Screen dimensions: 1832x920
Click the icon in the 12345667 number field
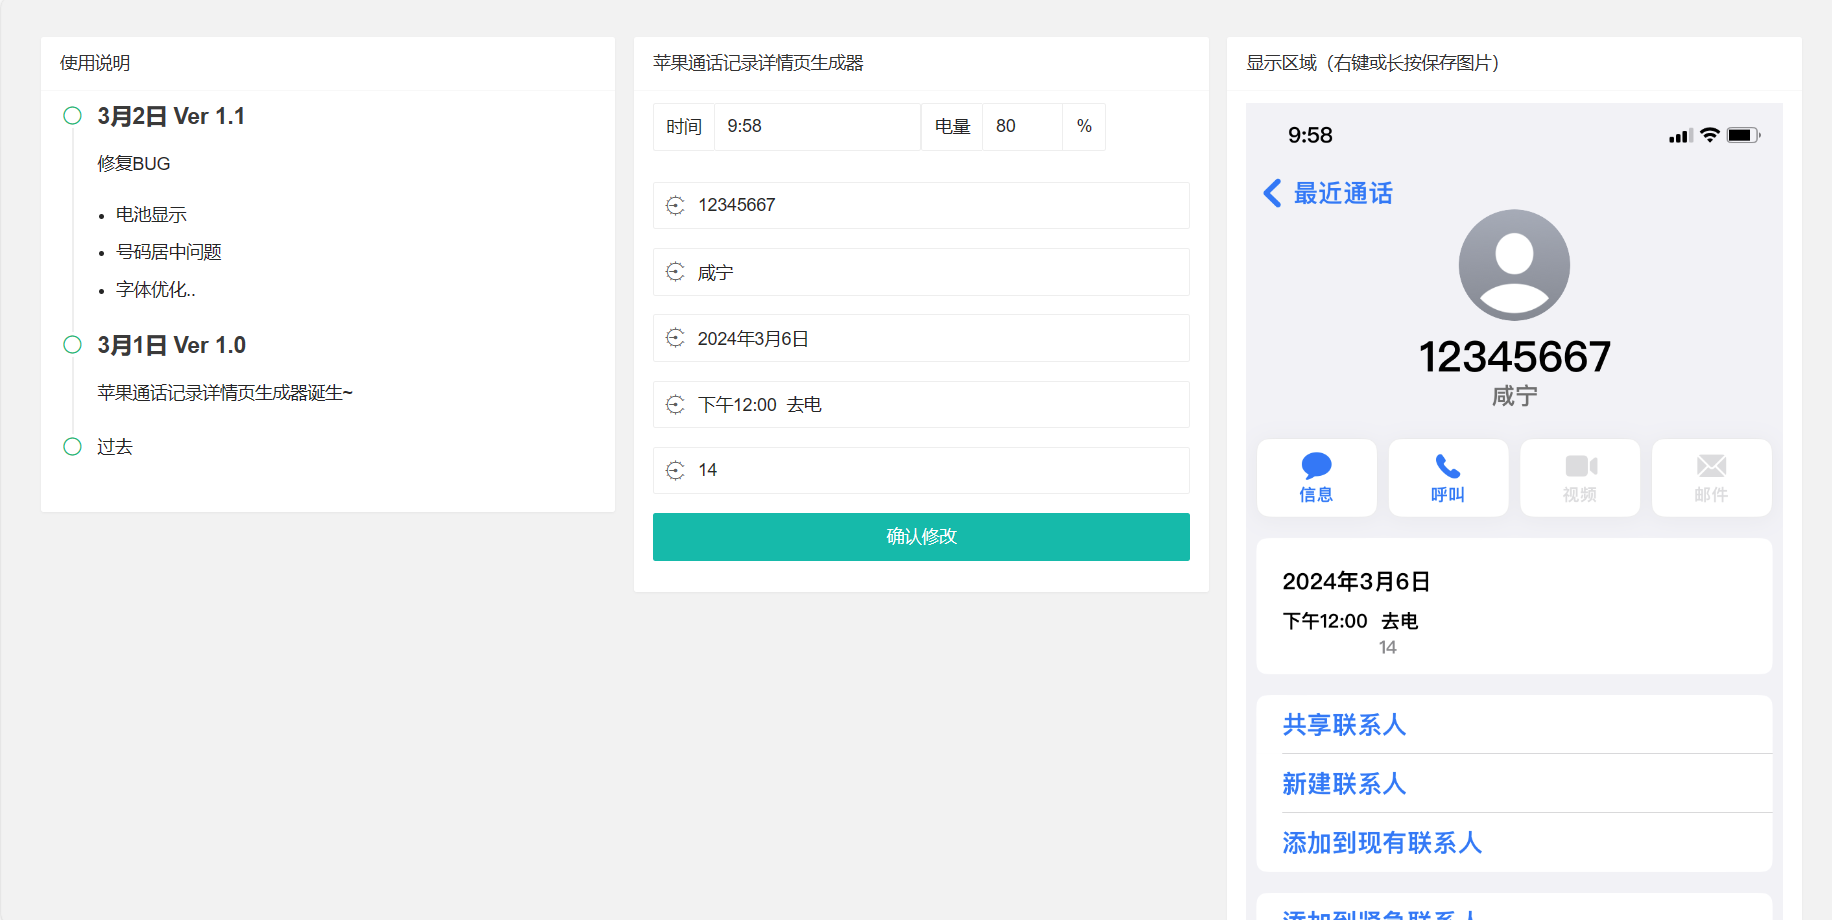pyautogui.click(x=675, y=205)
